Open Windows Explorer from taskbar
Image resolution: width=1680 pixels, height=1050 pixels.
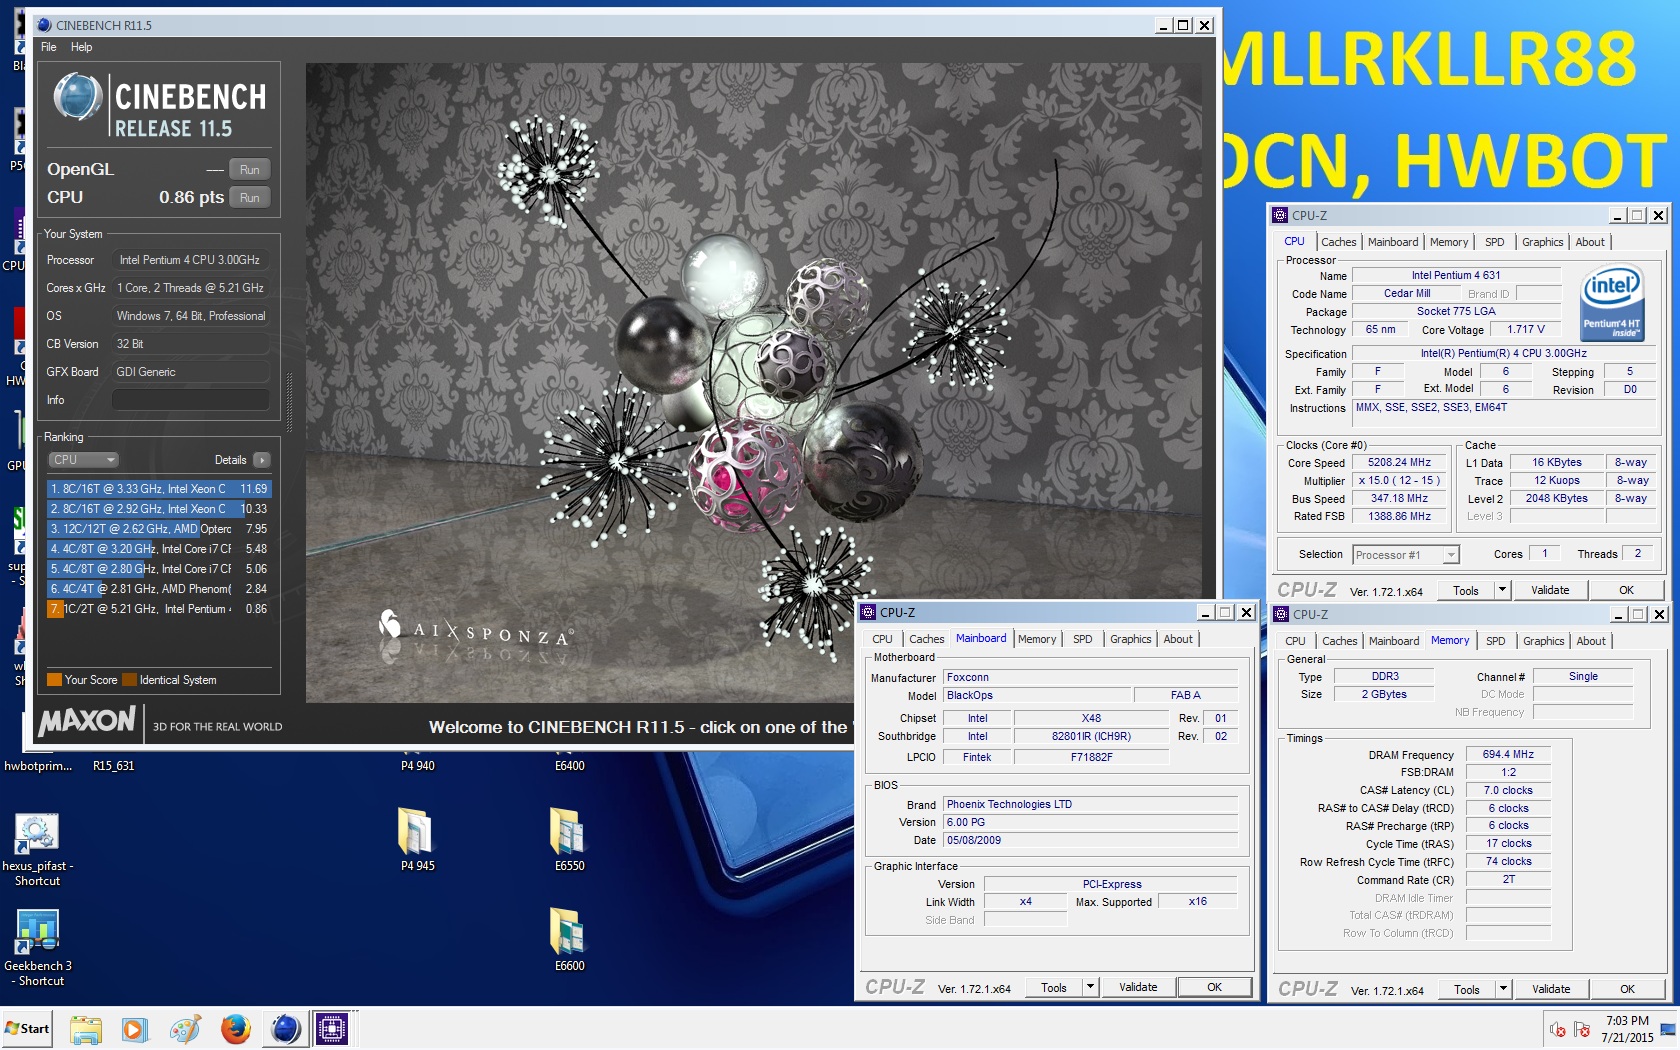point(86,1029)
